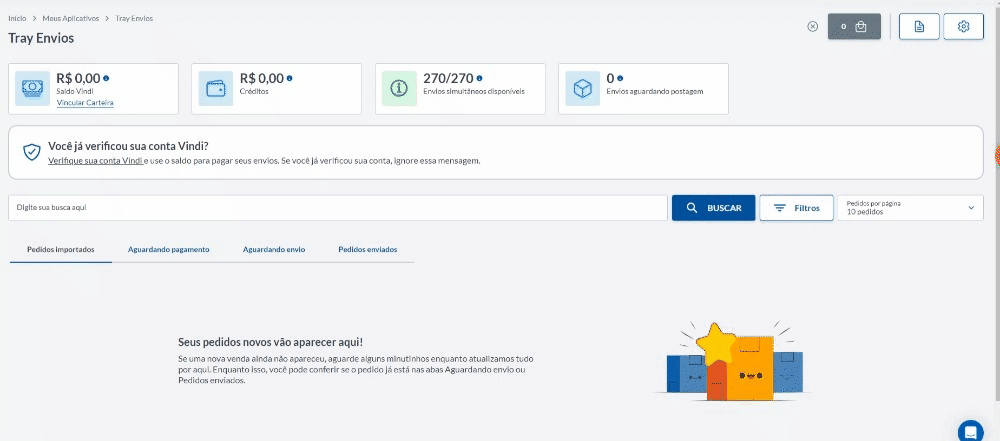
Task: Expand the Pedidos por página dropdown
Action: click(x=911, y=208)
